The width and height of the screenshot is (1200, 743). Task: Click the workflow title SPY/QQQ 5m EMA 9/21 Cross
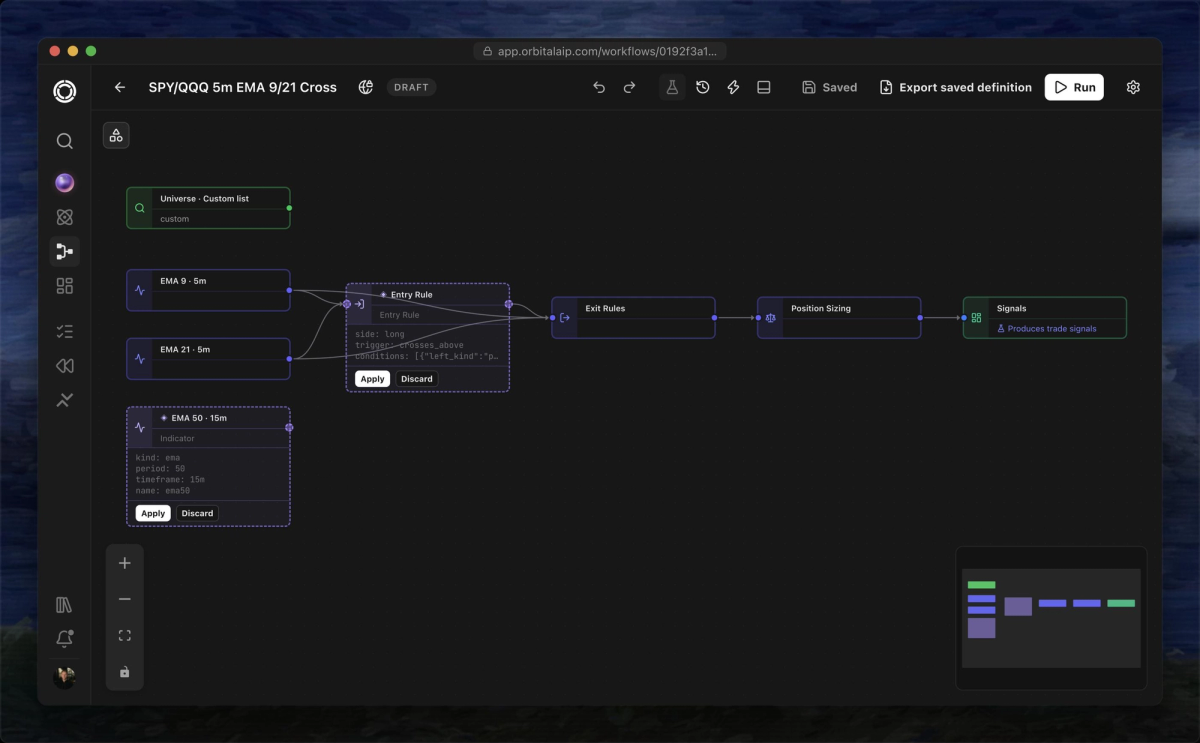pos(243,87)
